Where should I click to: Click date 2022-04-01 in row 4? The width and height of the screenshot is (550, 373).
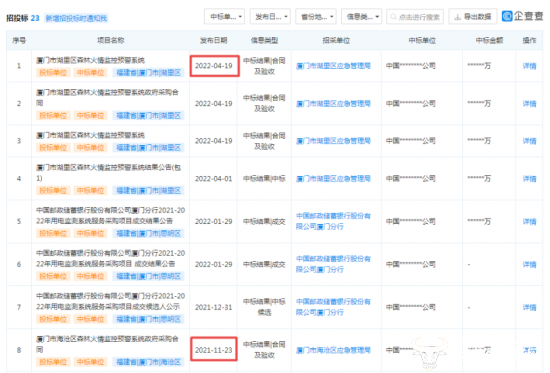[214, 179]
